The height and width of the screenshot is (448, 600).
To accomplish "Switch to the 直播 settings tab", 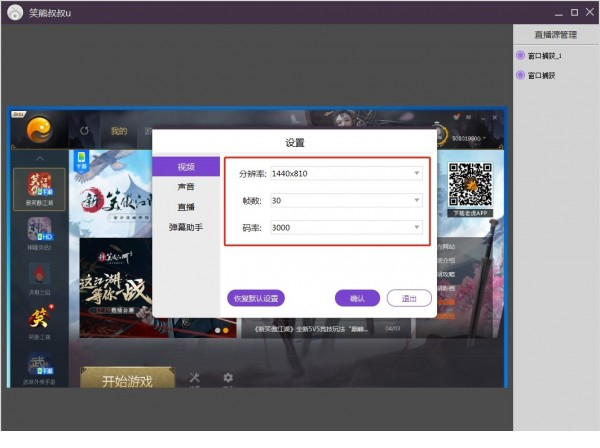I will coord(186,207).
